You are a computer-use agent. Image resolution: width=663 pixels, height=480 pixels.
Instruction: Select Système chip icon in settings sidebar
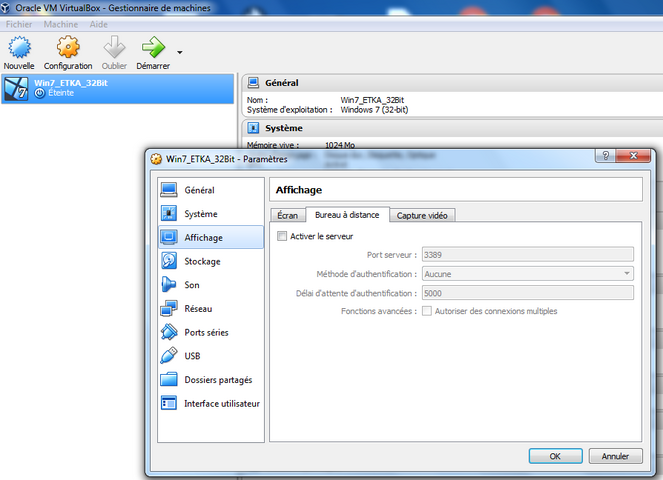(x=169, y=214)
